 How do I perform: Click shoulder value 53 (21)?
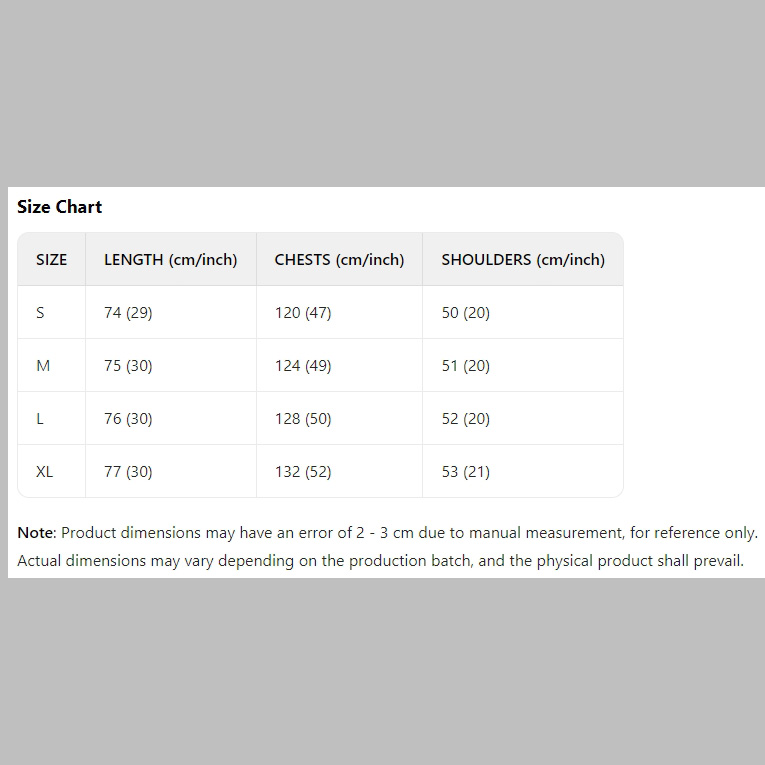click(x=466, y=472)
